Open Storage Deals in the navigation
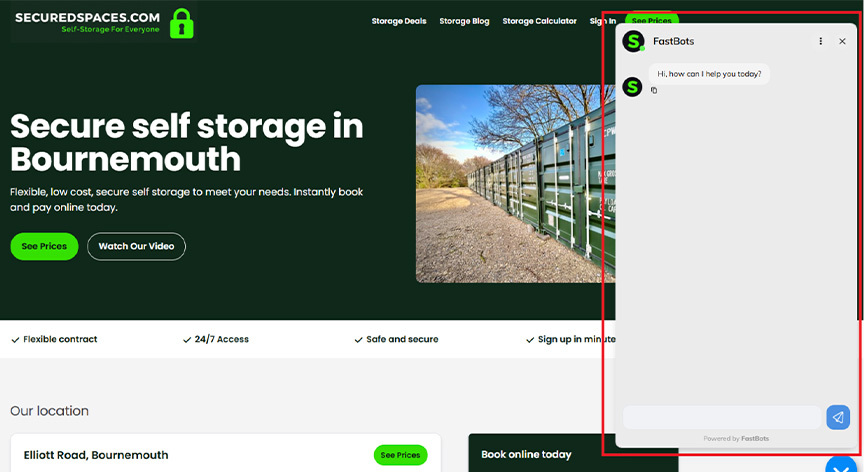The height and width of the screenshot is (472, 864). click(399, 21)
